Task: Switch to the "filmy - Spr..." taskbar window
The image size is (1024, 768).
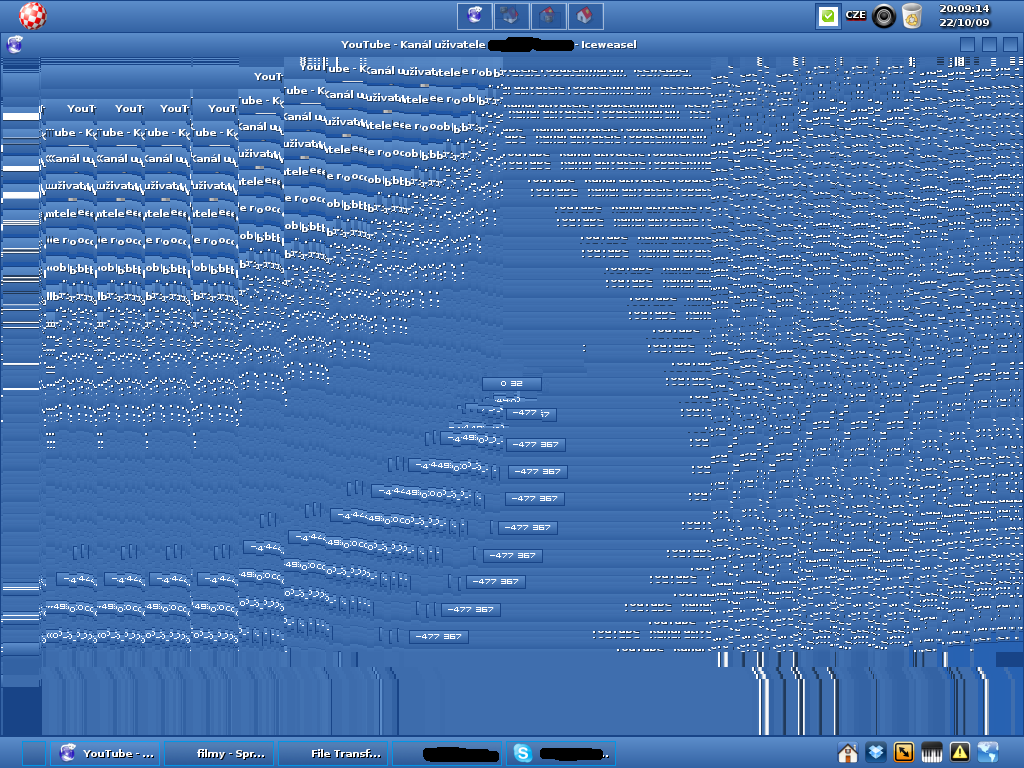Action: (219, 753)
